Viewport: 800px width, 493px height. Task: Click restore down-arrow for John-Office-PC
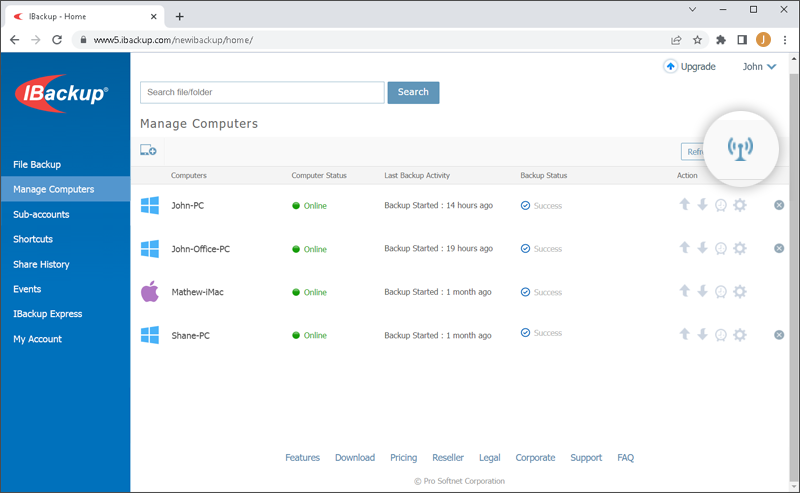[702, 248]
